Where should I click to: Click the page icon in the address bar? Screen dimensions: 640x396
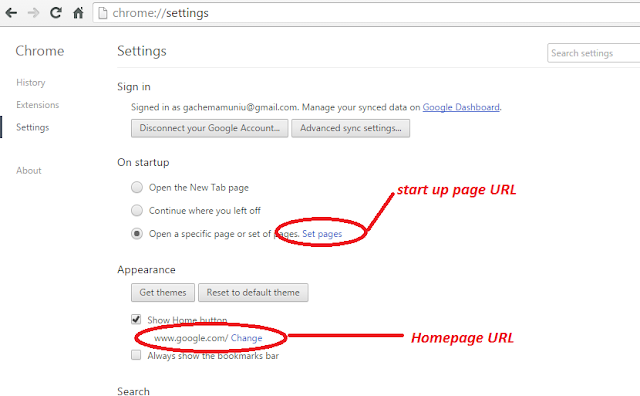point(103,13)
